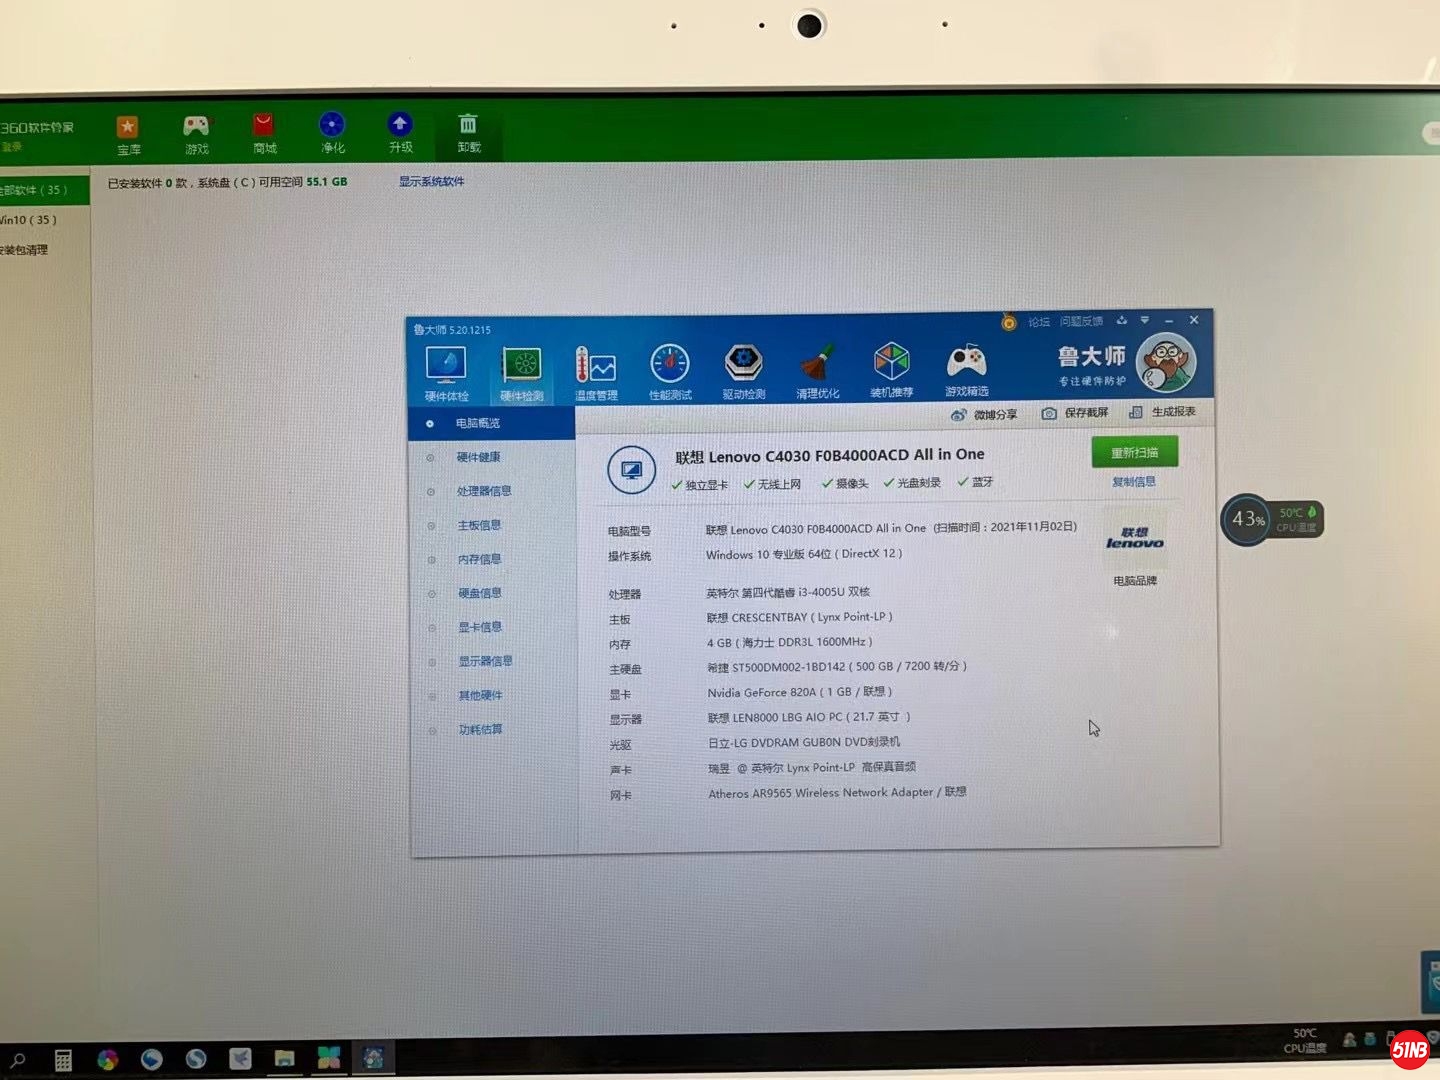Select 硬件健康 in the sidebar

(x=478, y=457)
